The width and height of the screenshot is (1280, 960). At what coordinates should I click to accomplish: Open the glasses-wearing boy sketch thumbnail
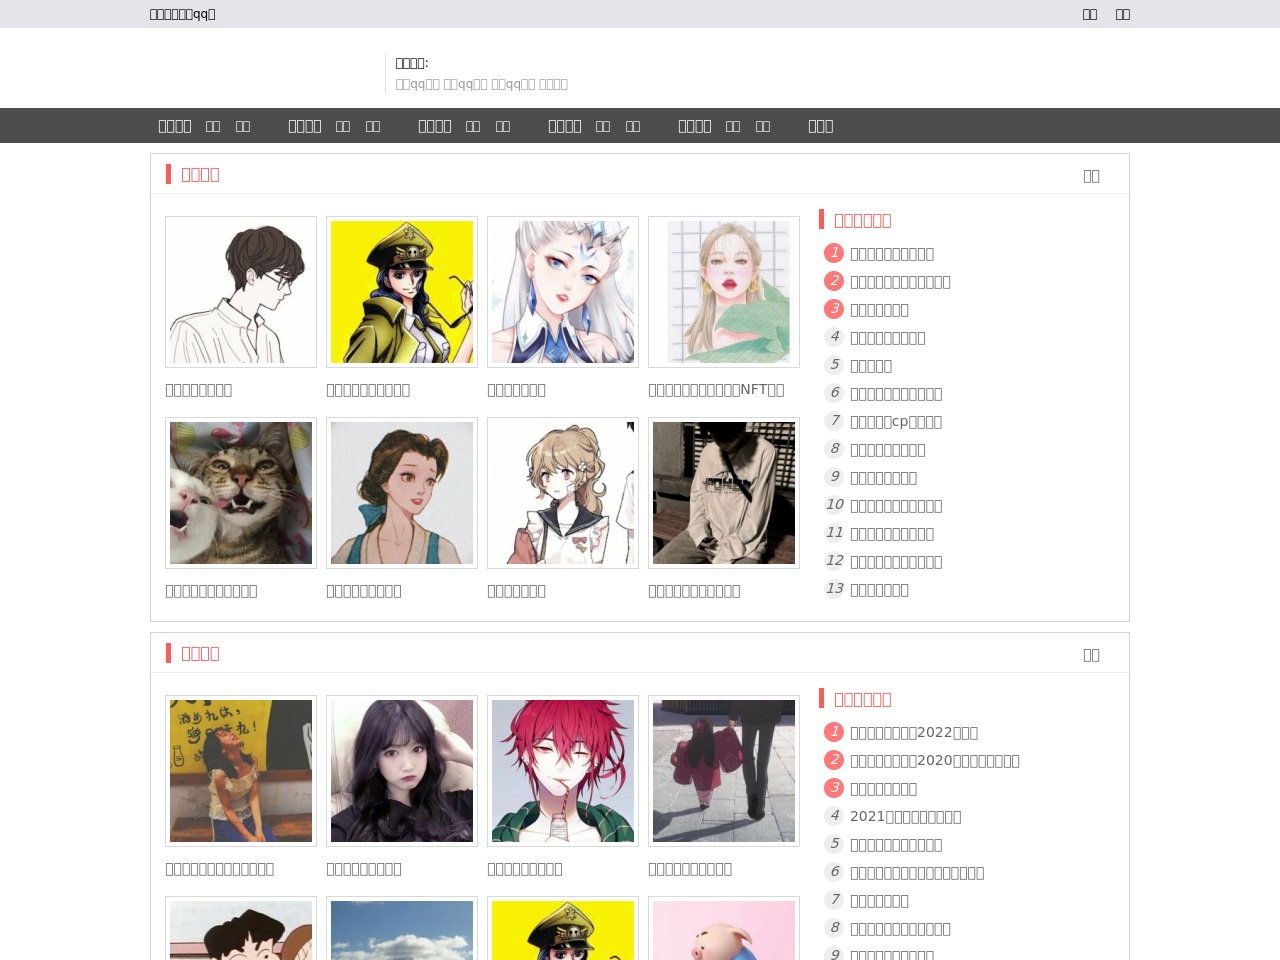coord(241,292)
